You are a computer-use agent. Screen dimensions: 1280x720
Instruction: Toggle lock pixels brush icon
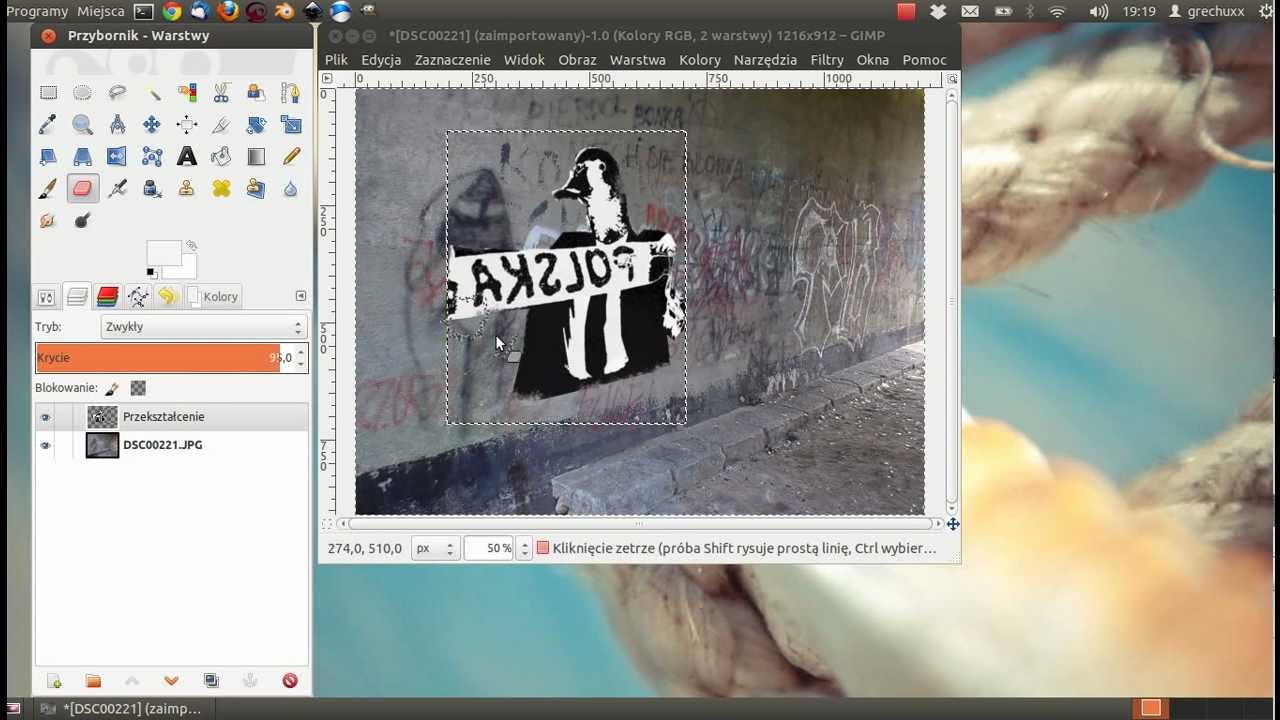coord(112,388)
